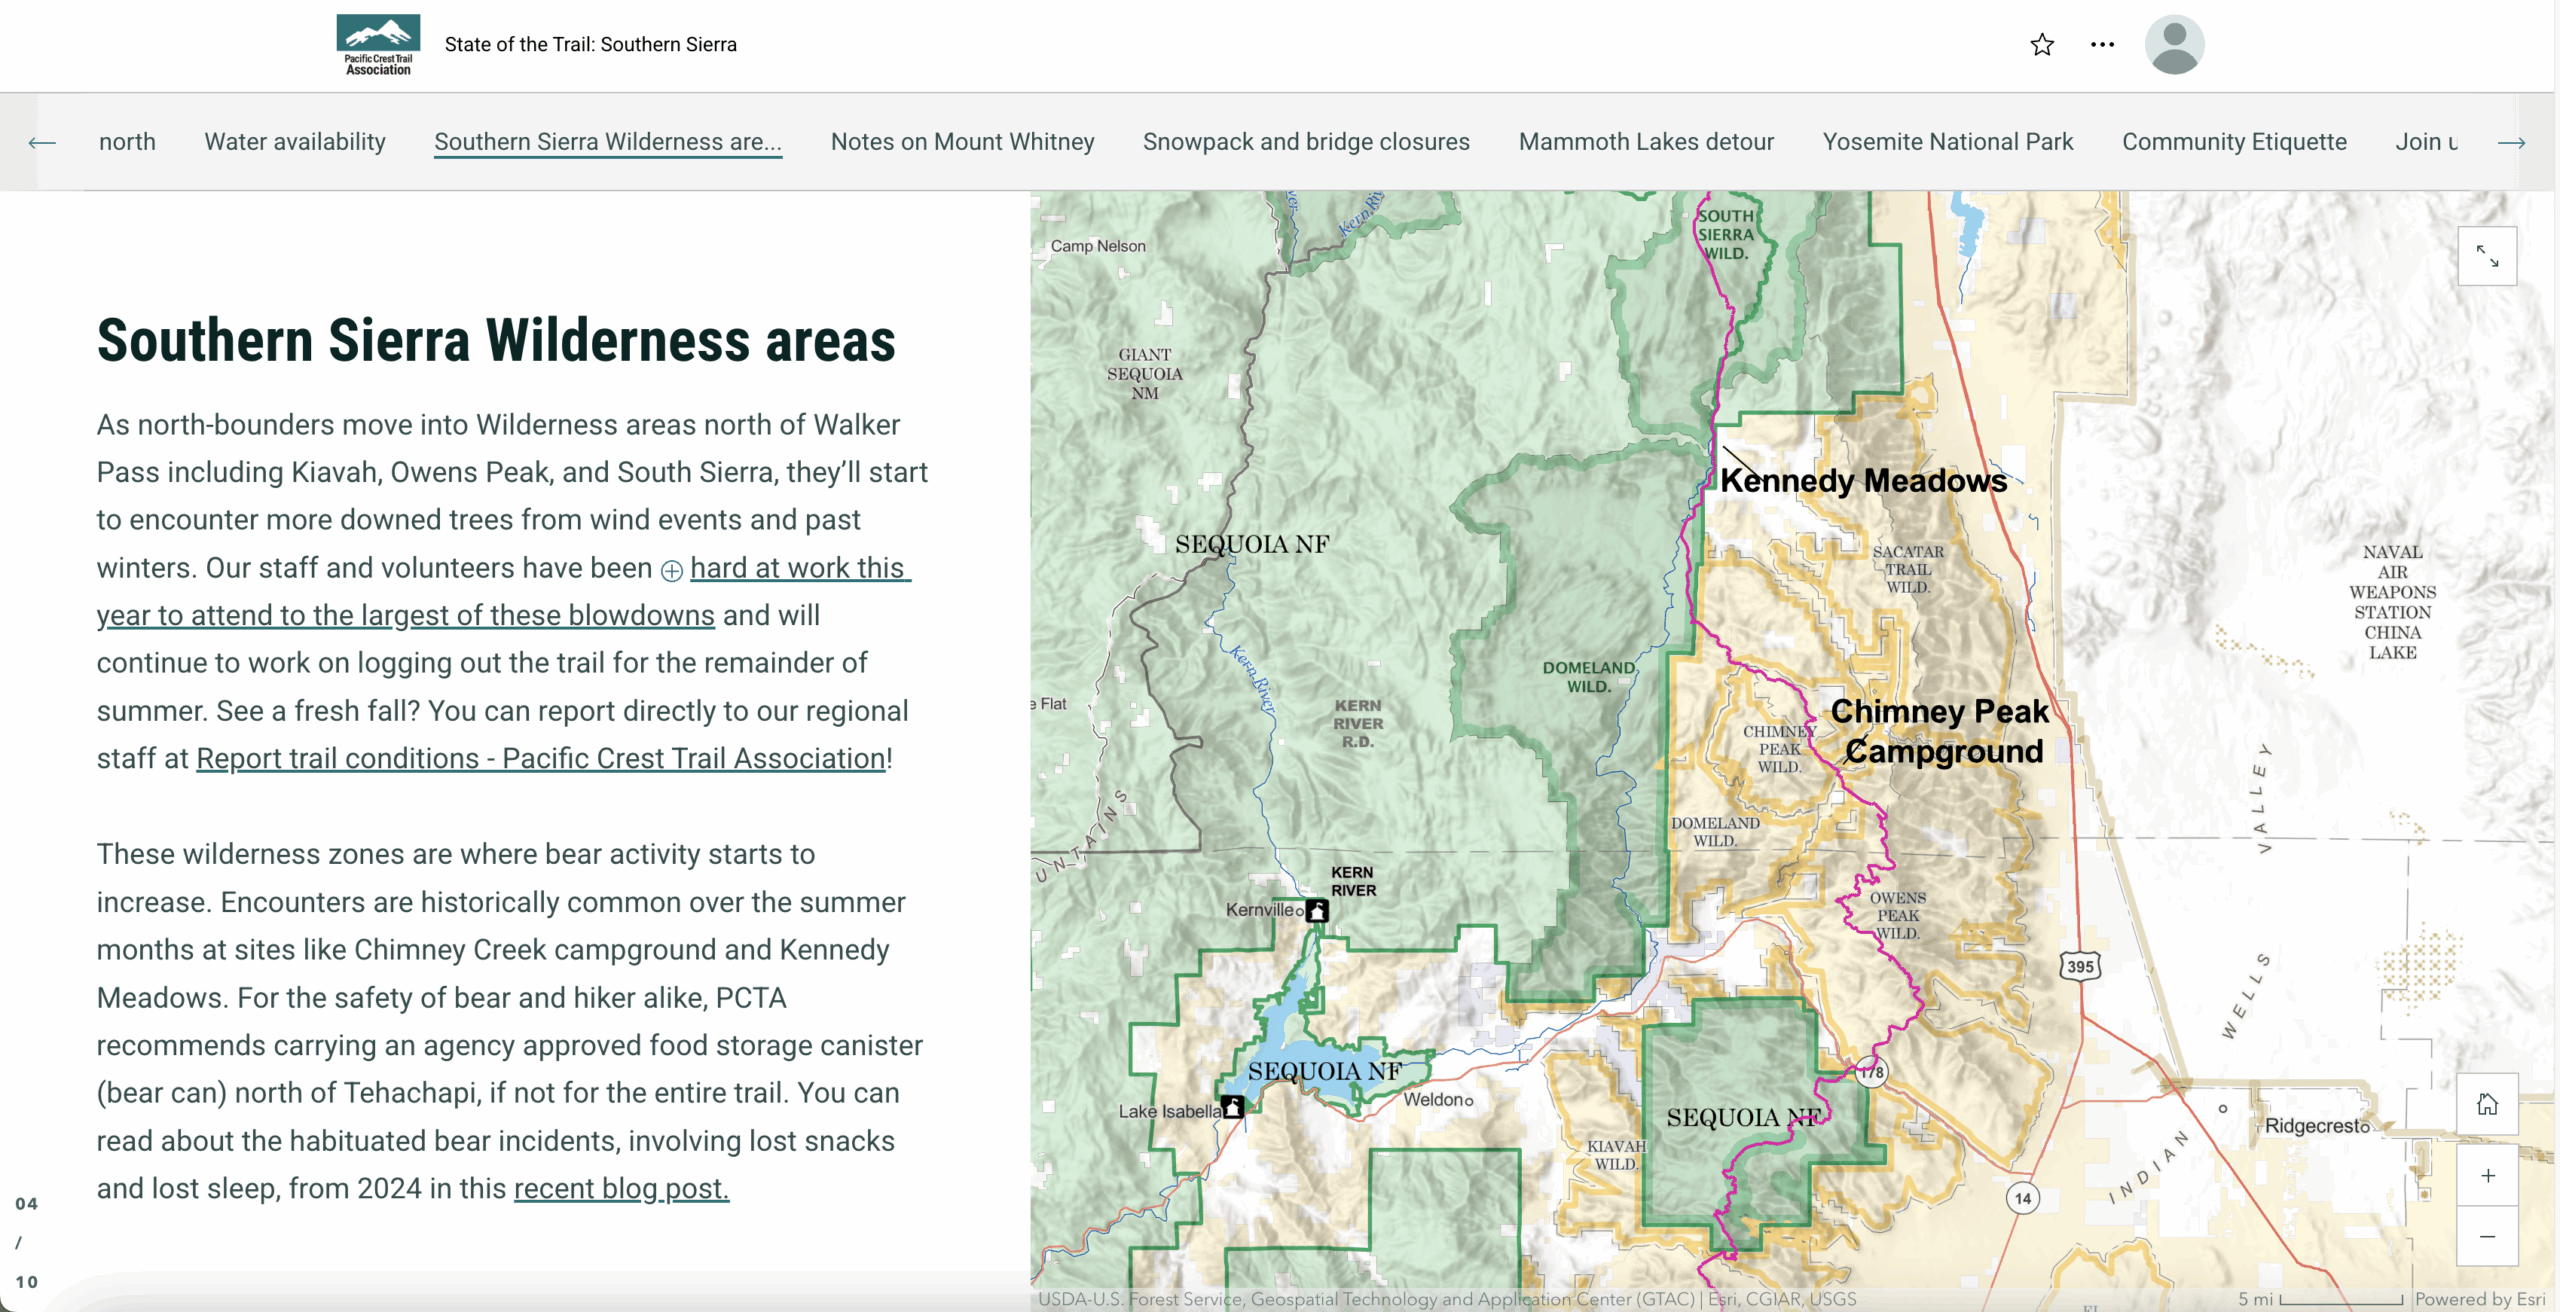Click the Highway 14 shield on map
The image size is (2560, 1312).
point(2023,1198)
